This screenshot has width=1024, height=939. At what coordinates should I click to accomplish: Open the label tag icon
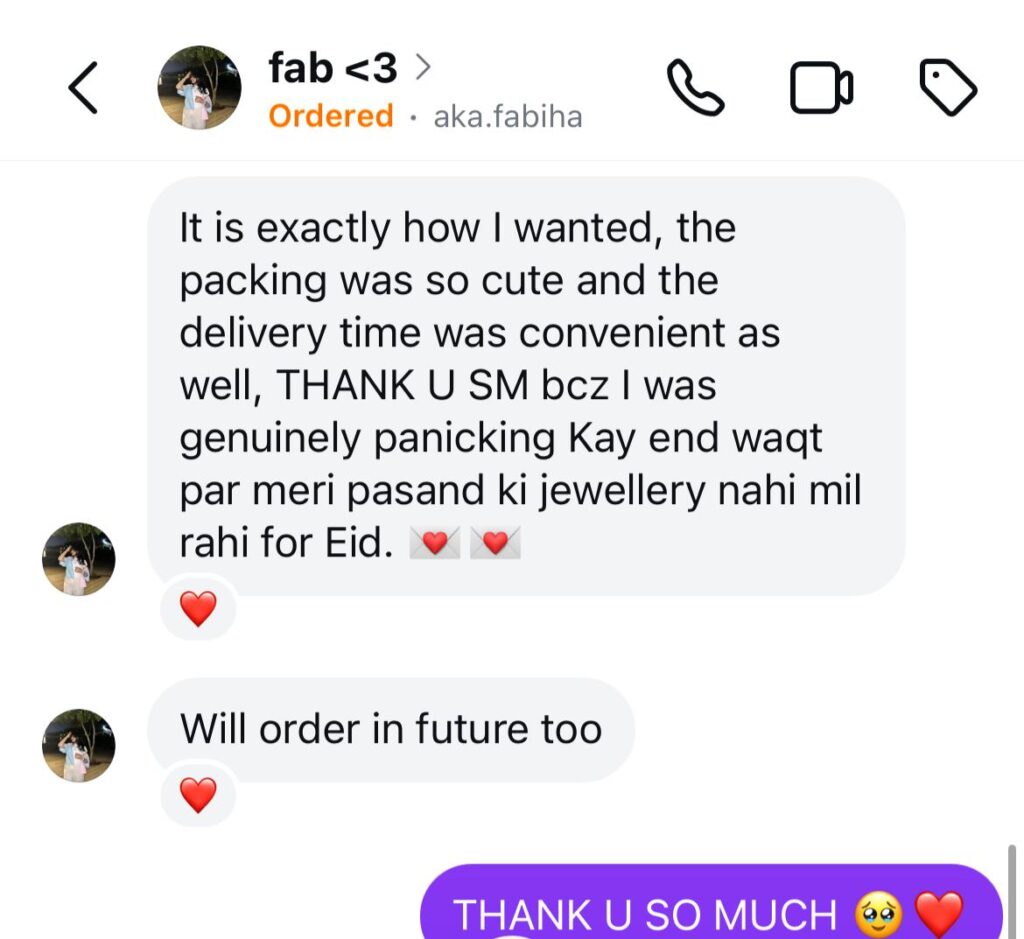tap(948, 87)
